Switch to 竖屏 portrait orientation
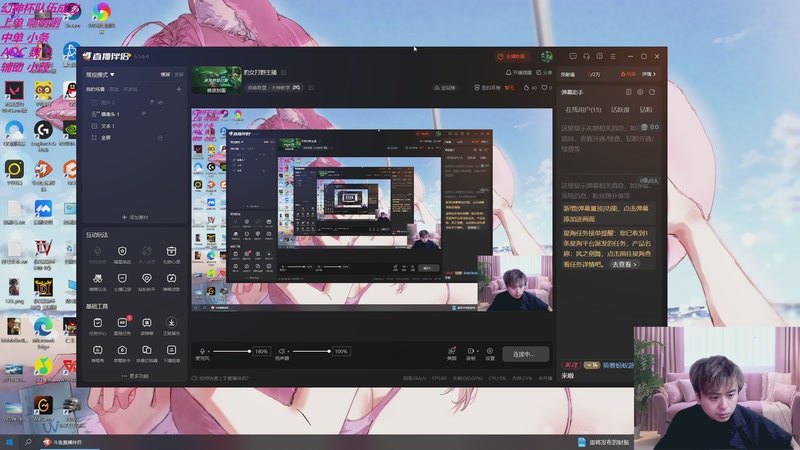This screenshot has width=800, height=450. click(179, 74)
